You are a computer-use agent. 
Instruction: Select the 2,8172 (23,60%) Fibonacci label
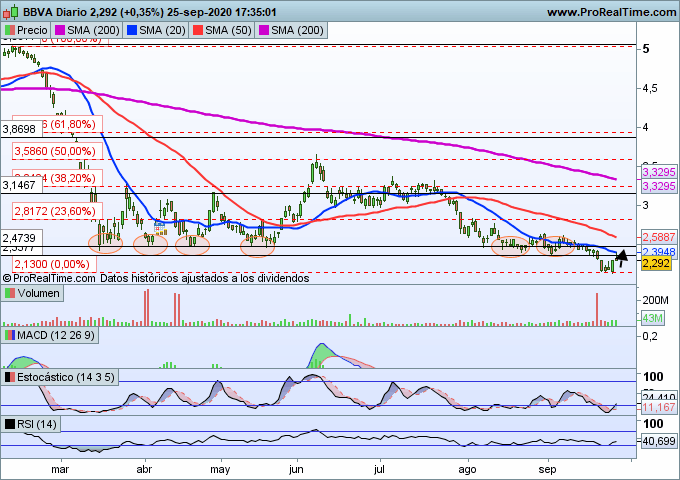(x=55, y=211)
